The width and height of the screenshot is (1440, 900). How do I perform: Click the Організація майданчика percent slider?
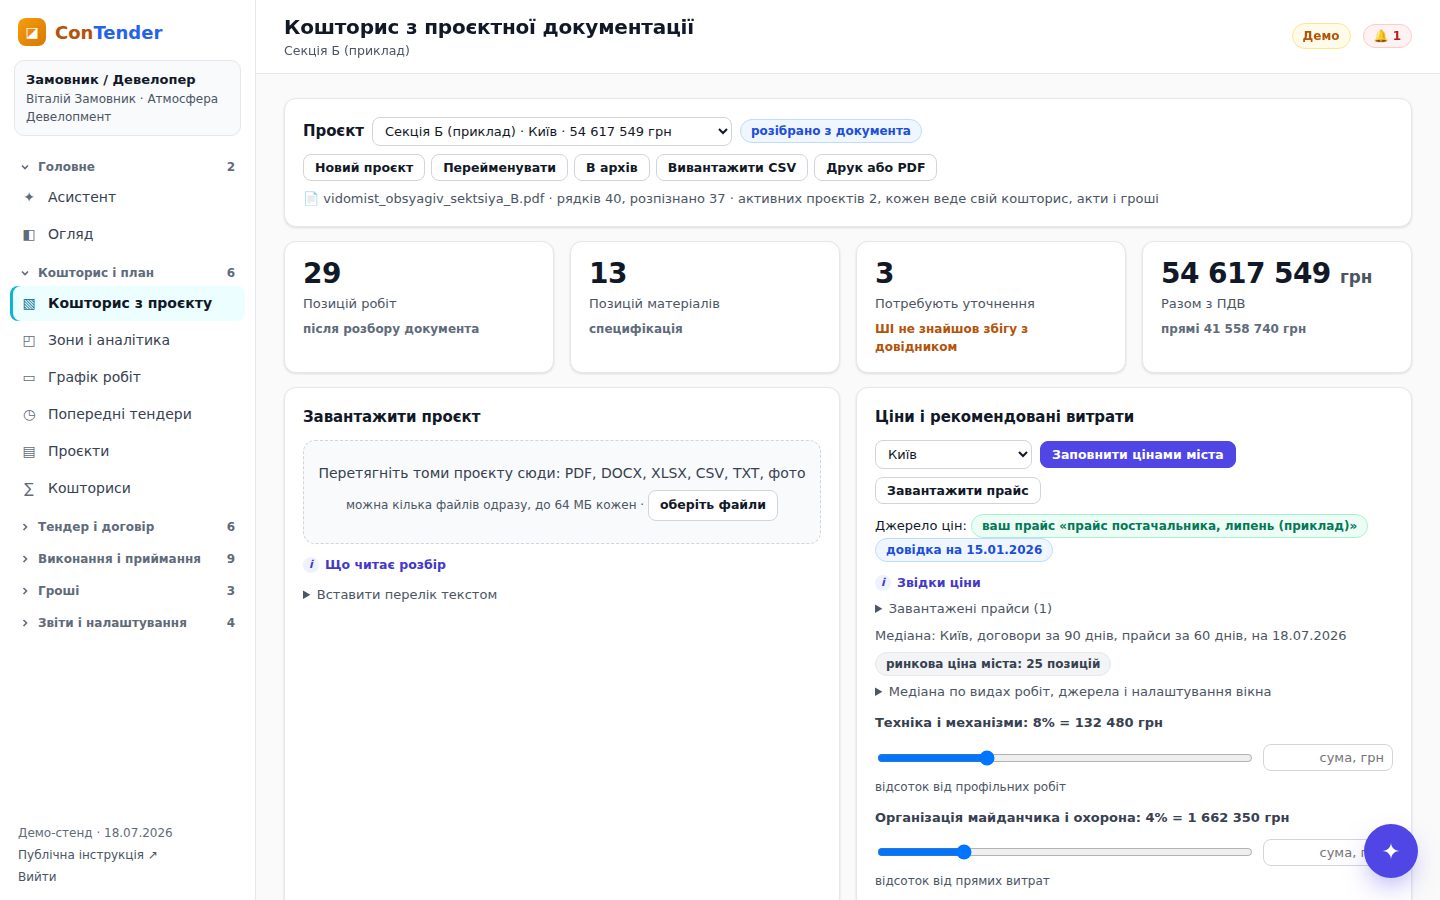pos(1064,852)
